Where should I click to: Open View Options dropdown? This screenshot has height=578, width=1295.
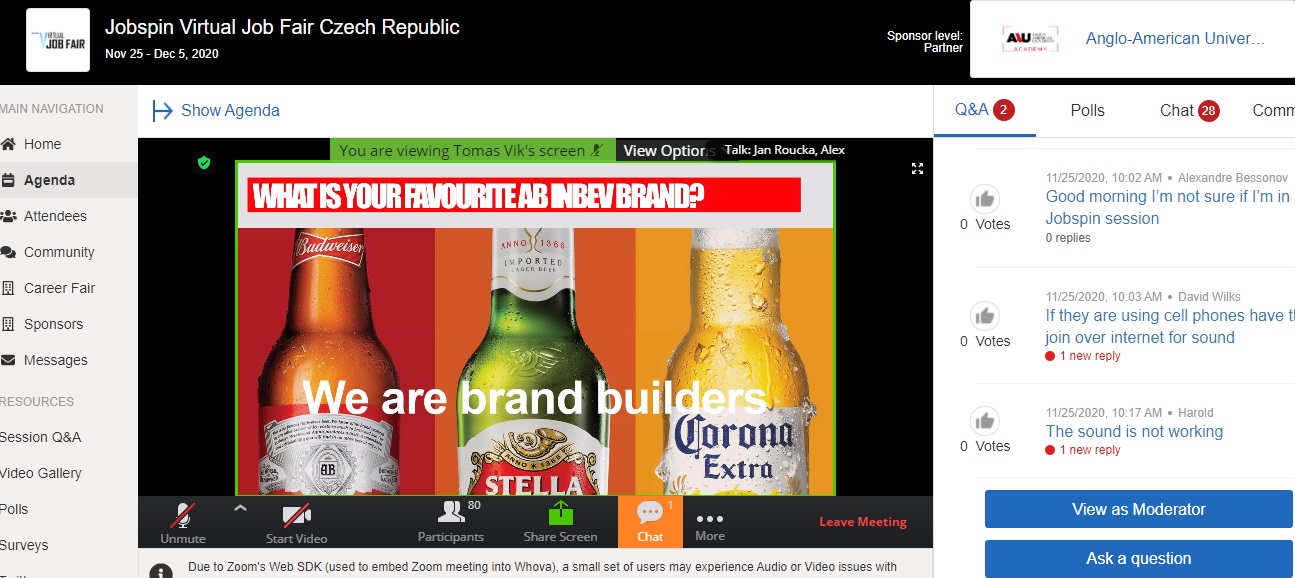[x=666, y=150]
